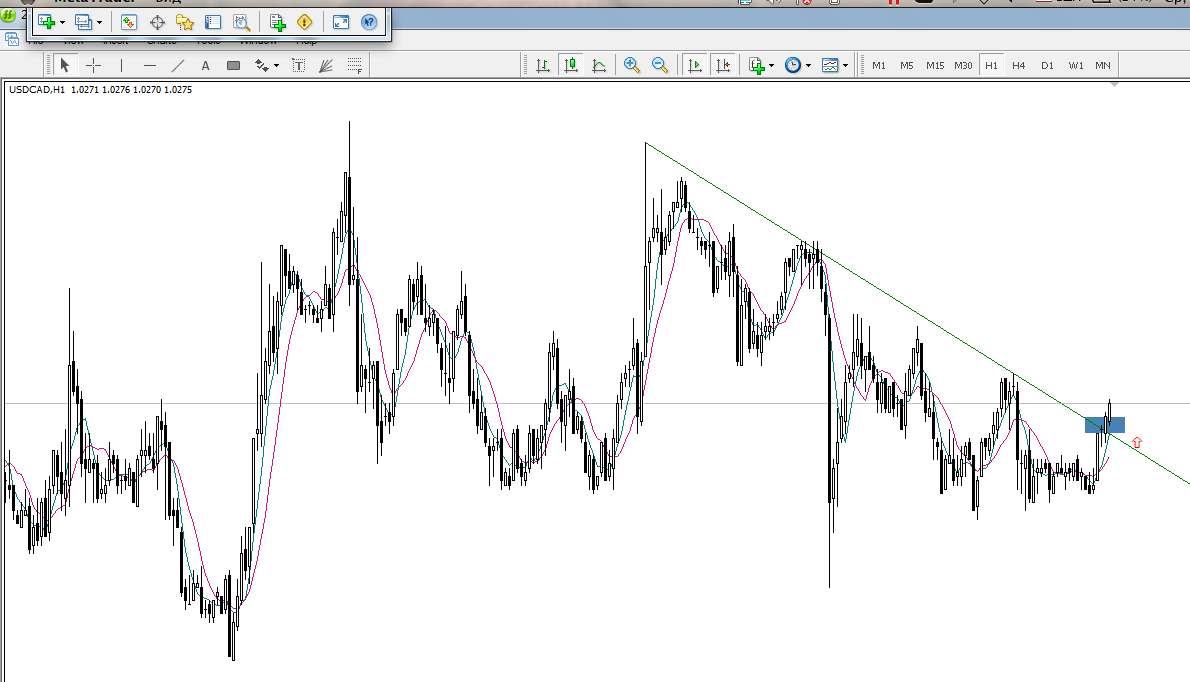Viewport: 1190px width, 682px height.
Task: Open the chart Templates icon
Action: pyautogui.click(x=830, y=65)
